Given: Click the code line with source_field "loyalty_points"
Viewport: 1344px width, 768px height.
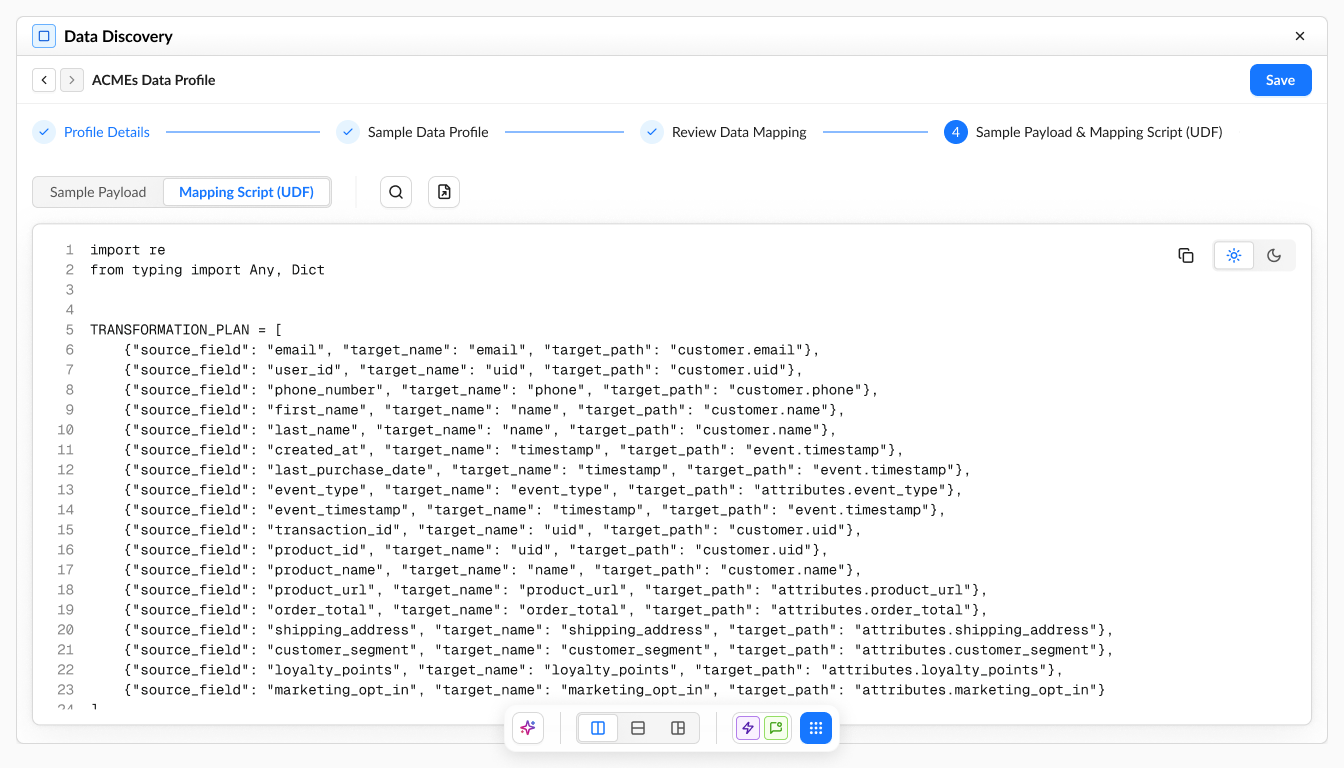Looking at the screenshot, I should point(594,670).
